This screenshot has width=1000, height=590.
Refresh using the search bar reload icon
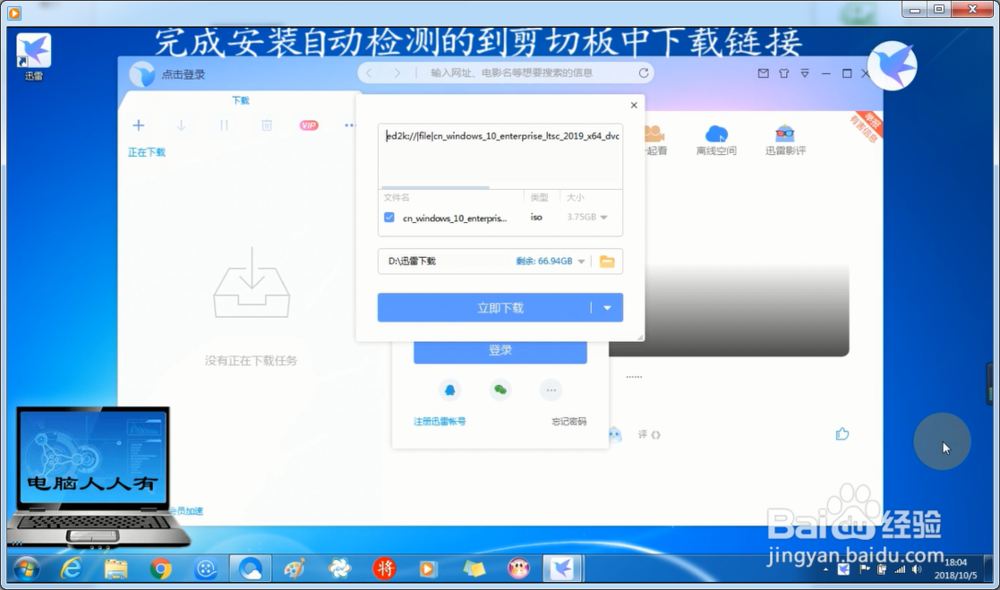click(643, 73)
